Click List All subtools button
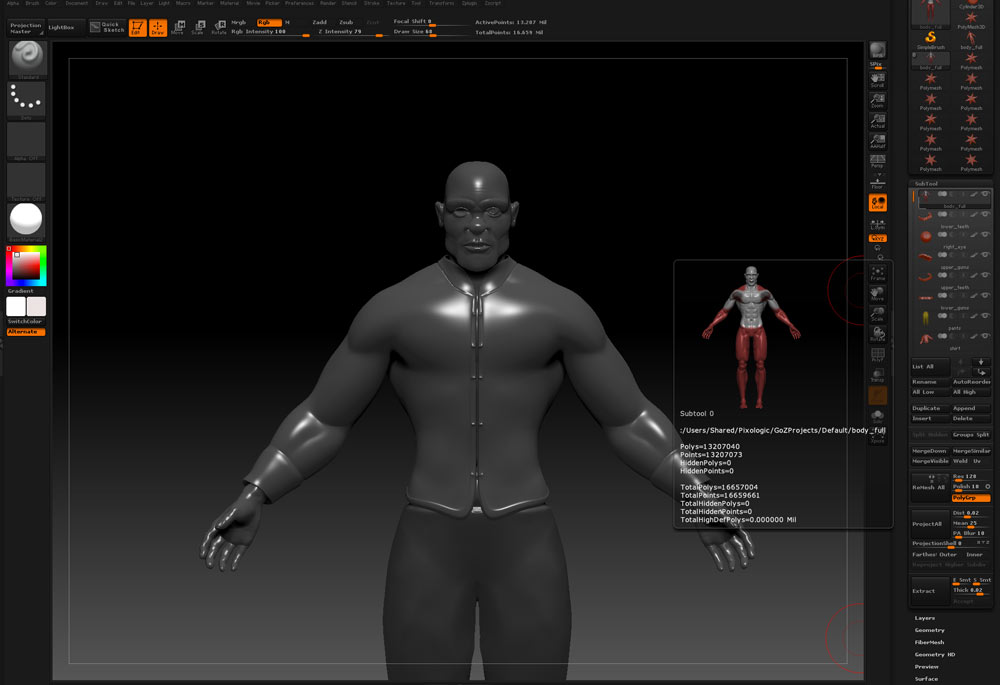 click(x=929, y=367)
